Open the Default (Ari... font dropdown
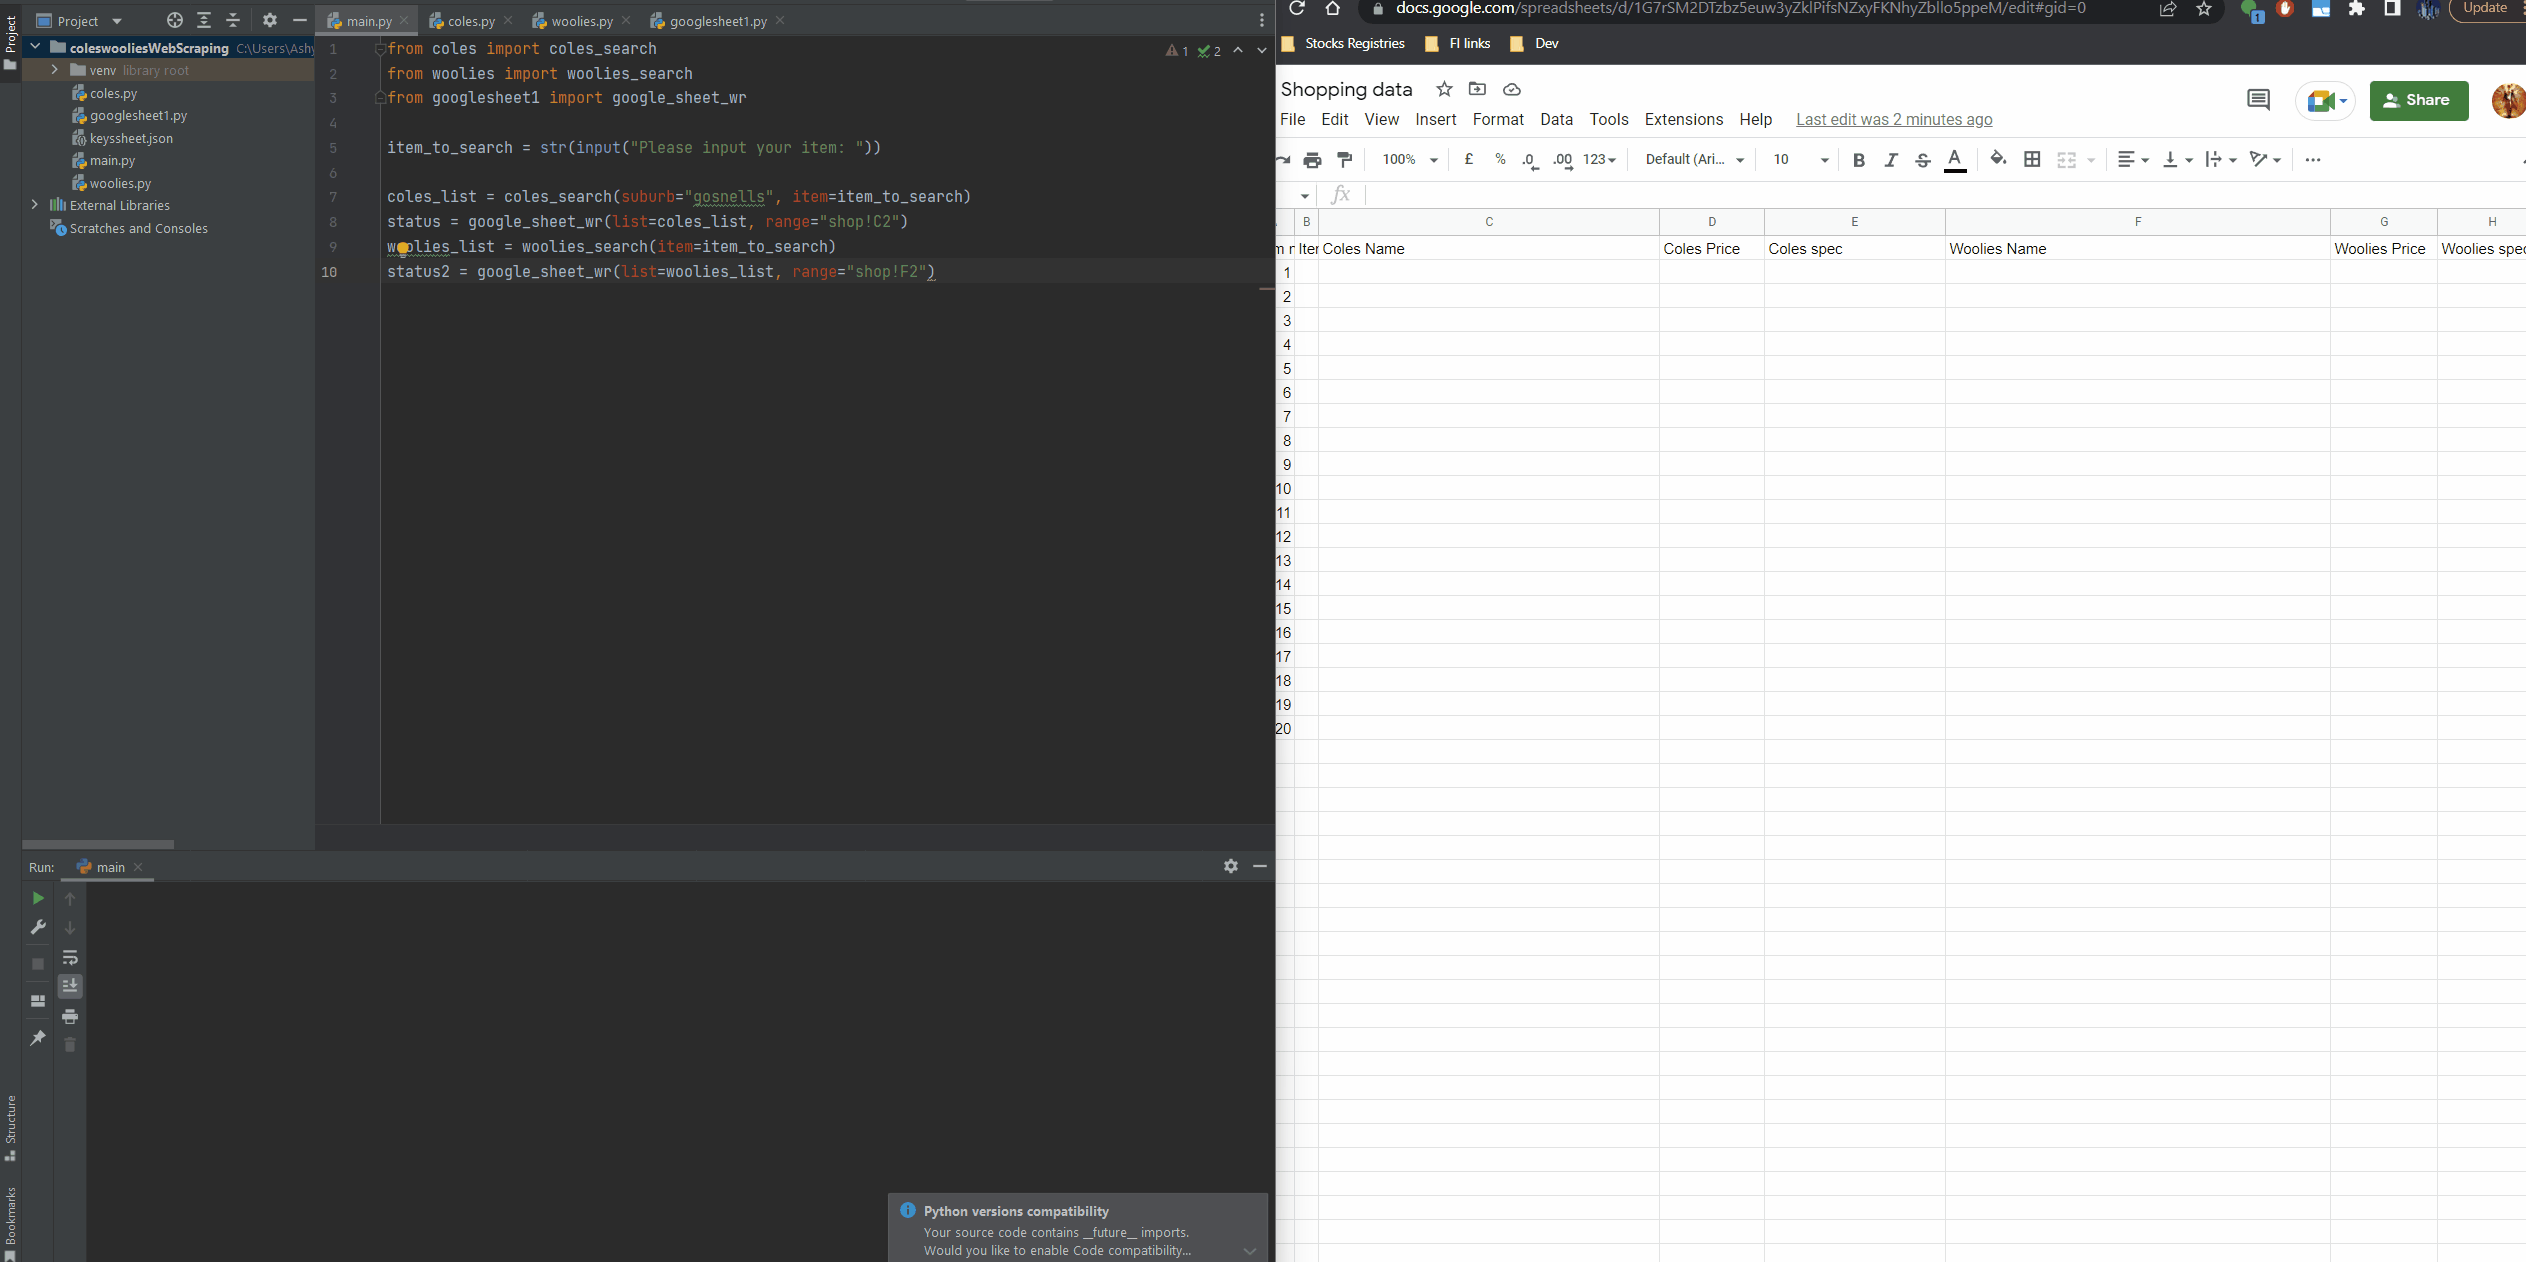 click(1695, 160)
